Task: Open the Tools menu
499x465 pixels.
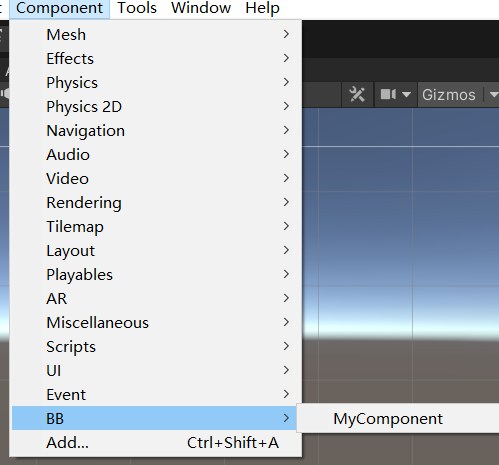Action: [x=137, y=8]
